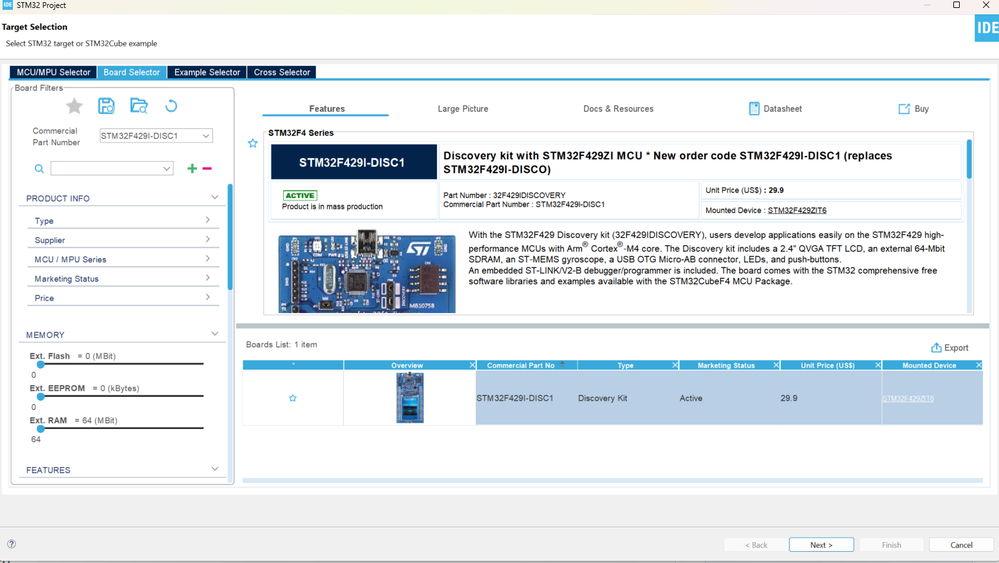This screenshot has height=563, width=999.
Task: Click the Buy external link icon
Action: click(904, 109)
